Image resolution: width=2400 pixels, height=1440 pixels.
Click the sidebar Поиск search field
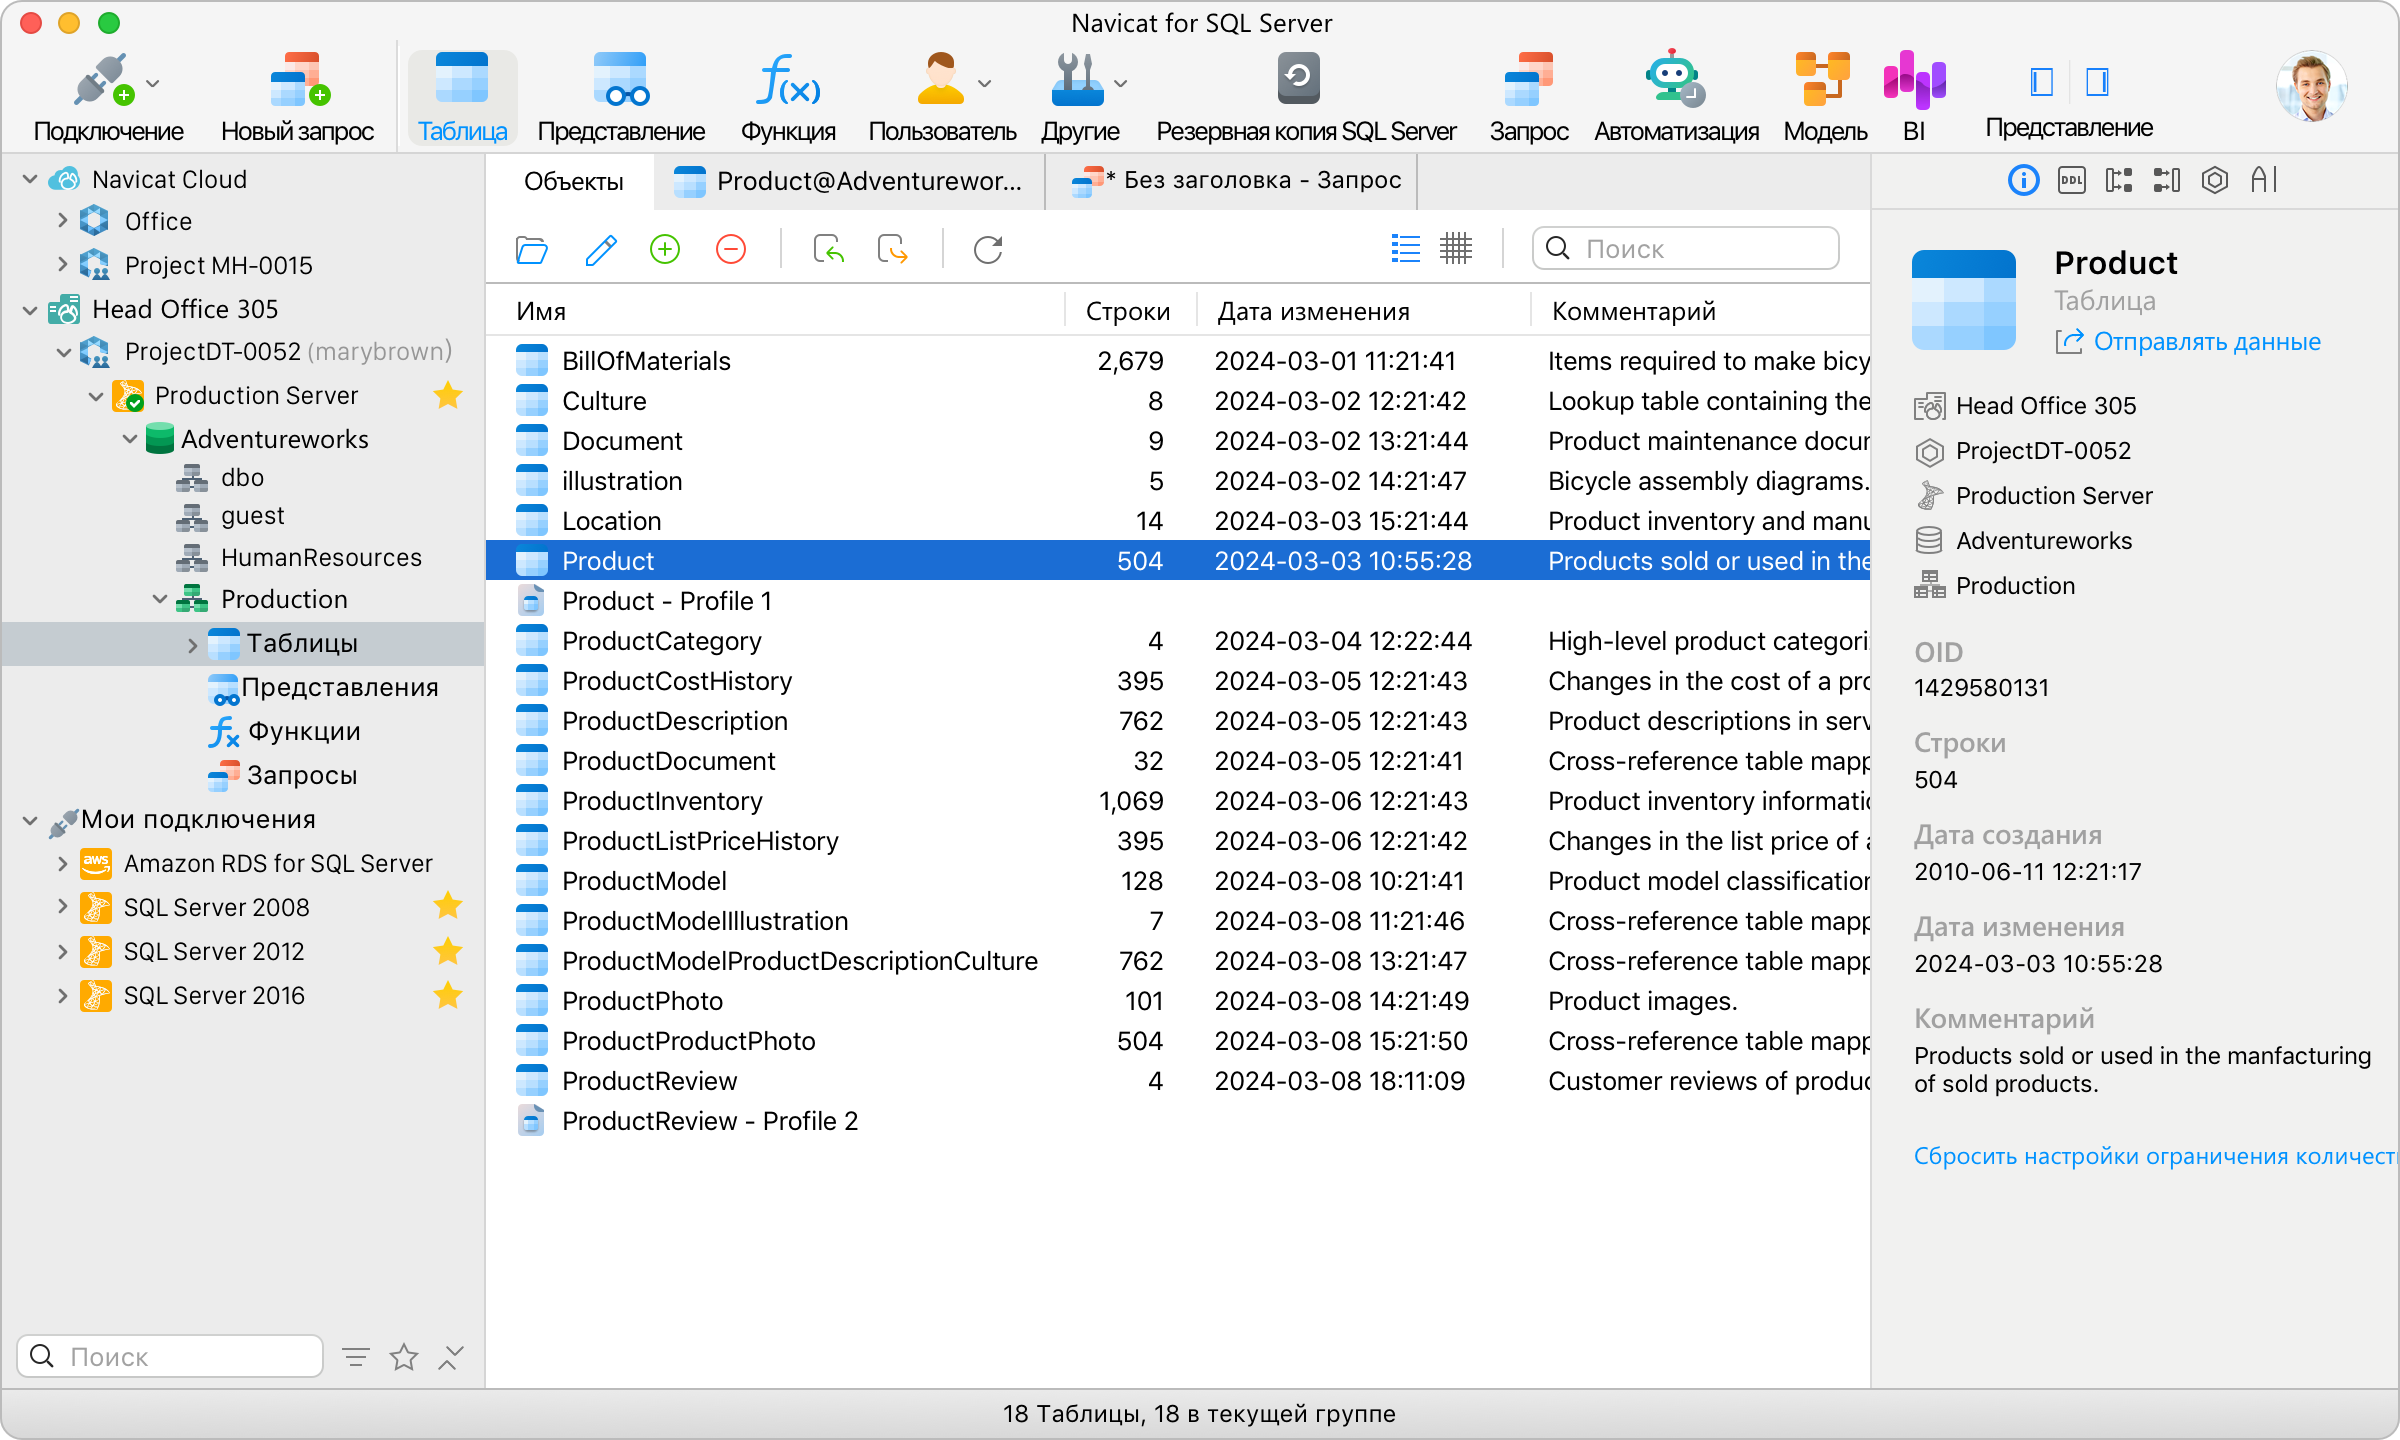(170, 1356)
